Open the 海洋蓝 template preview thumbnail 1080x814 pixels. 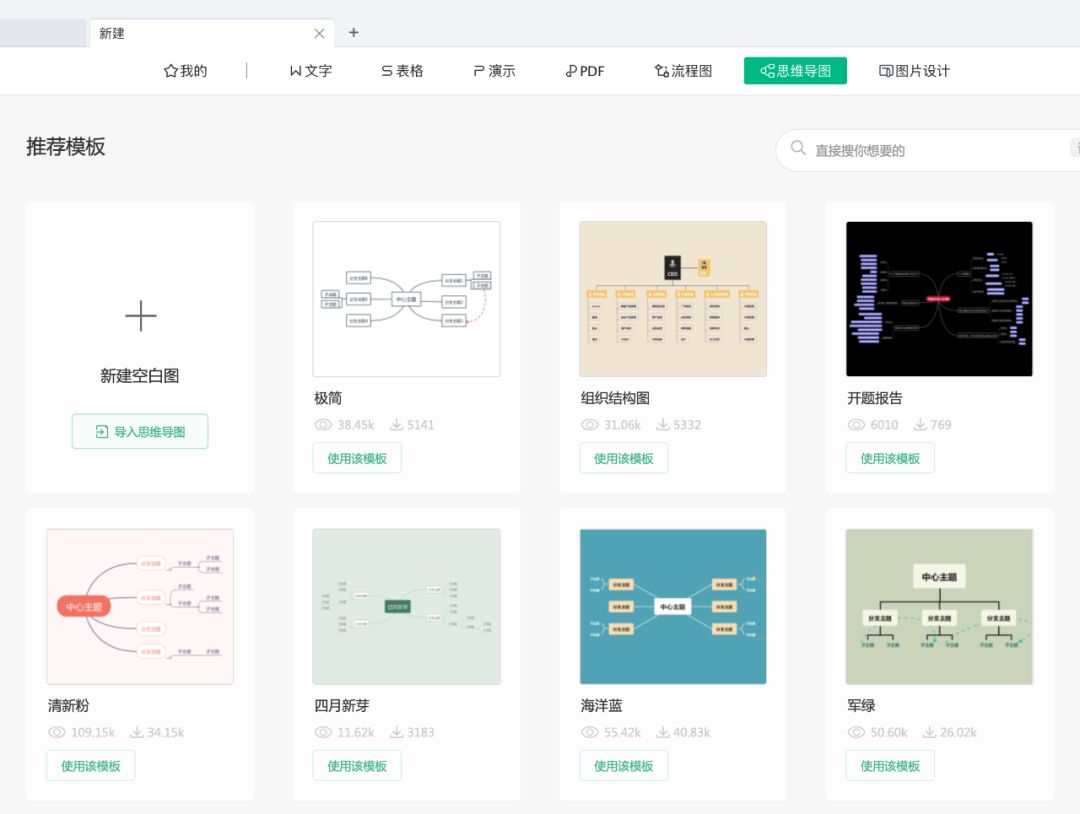(x=672, y=606)
